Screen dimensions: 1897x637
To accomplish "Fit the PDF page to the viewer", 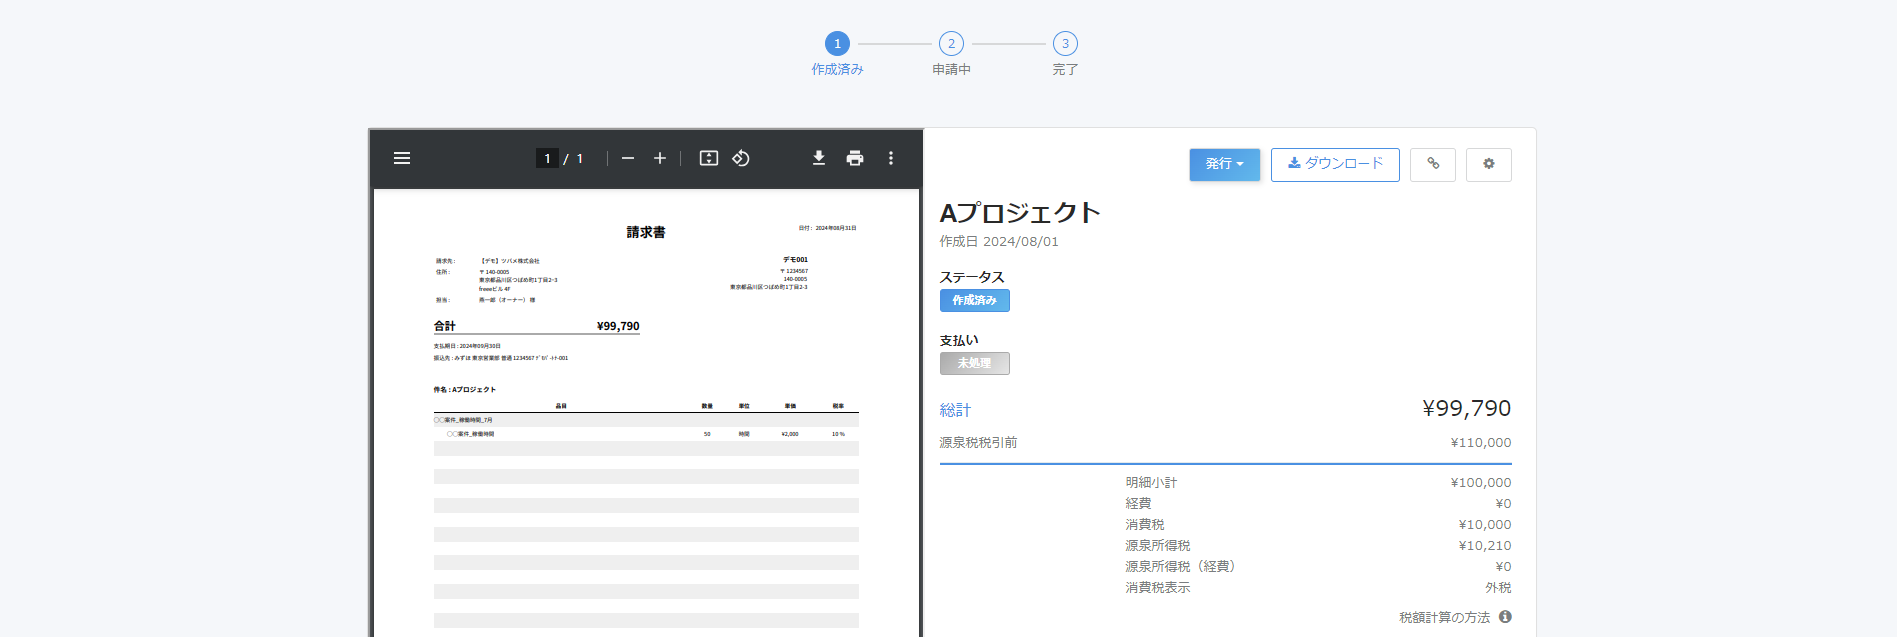I will (x=709, y=158).
